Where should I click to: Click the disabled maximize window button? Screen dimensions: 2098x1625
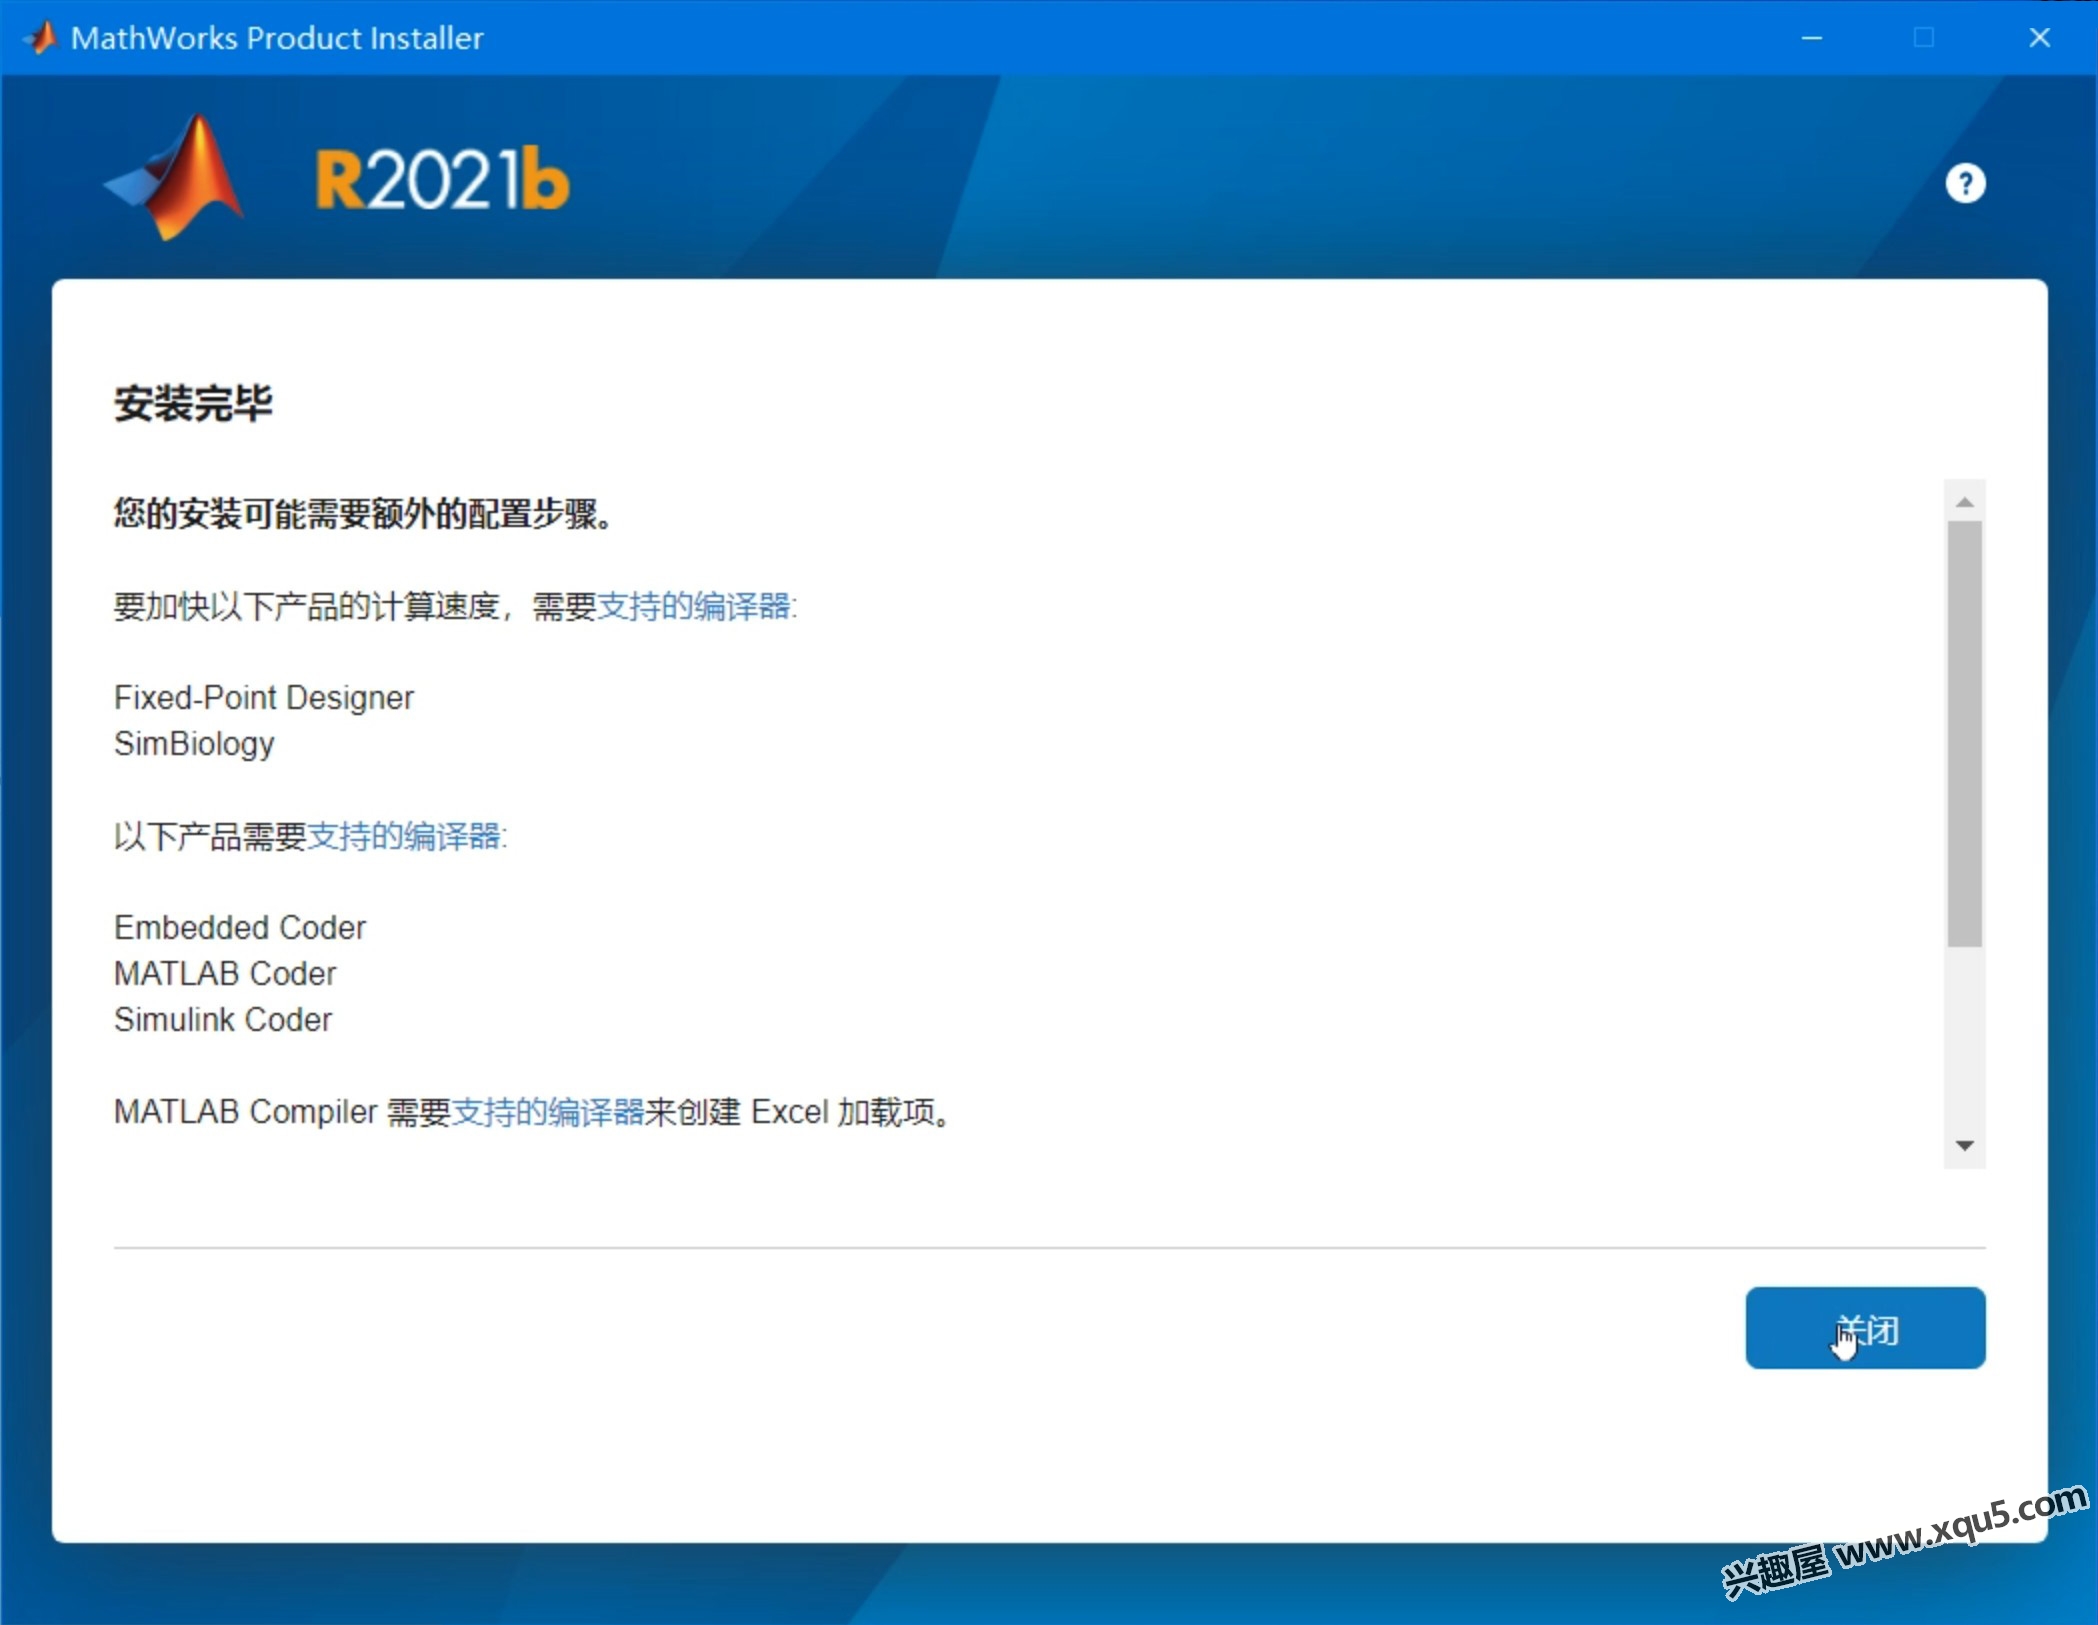(1924, 38)
